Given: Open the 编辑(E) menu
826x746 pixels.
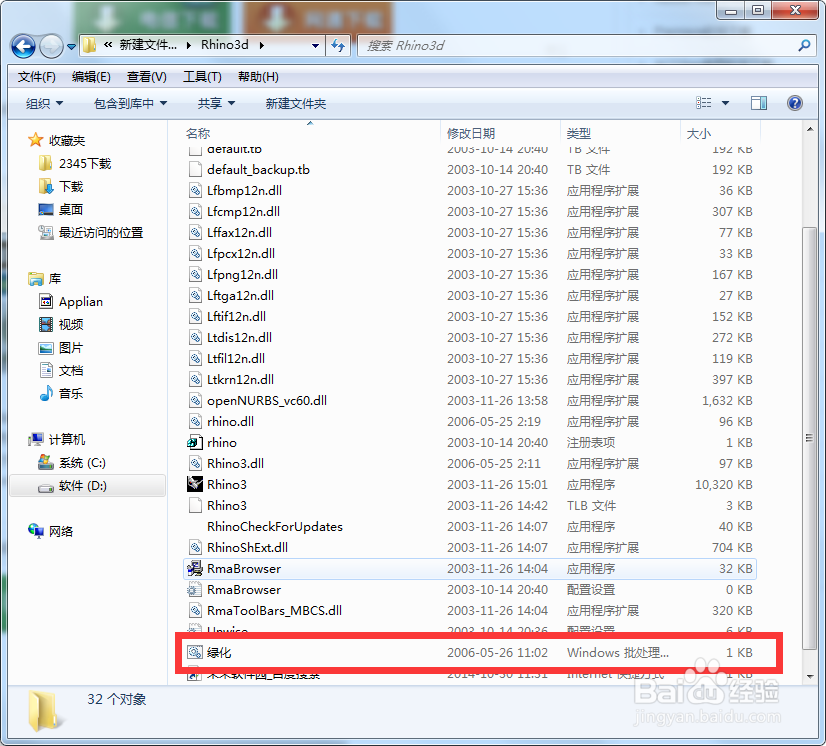Looking at the screenshot, I should (x=91, y=77).
